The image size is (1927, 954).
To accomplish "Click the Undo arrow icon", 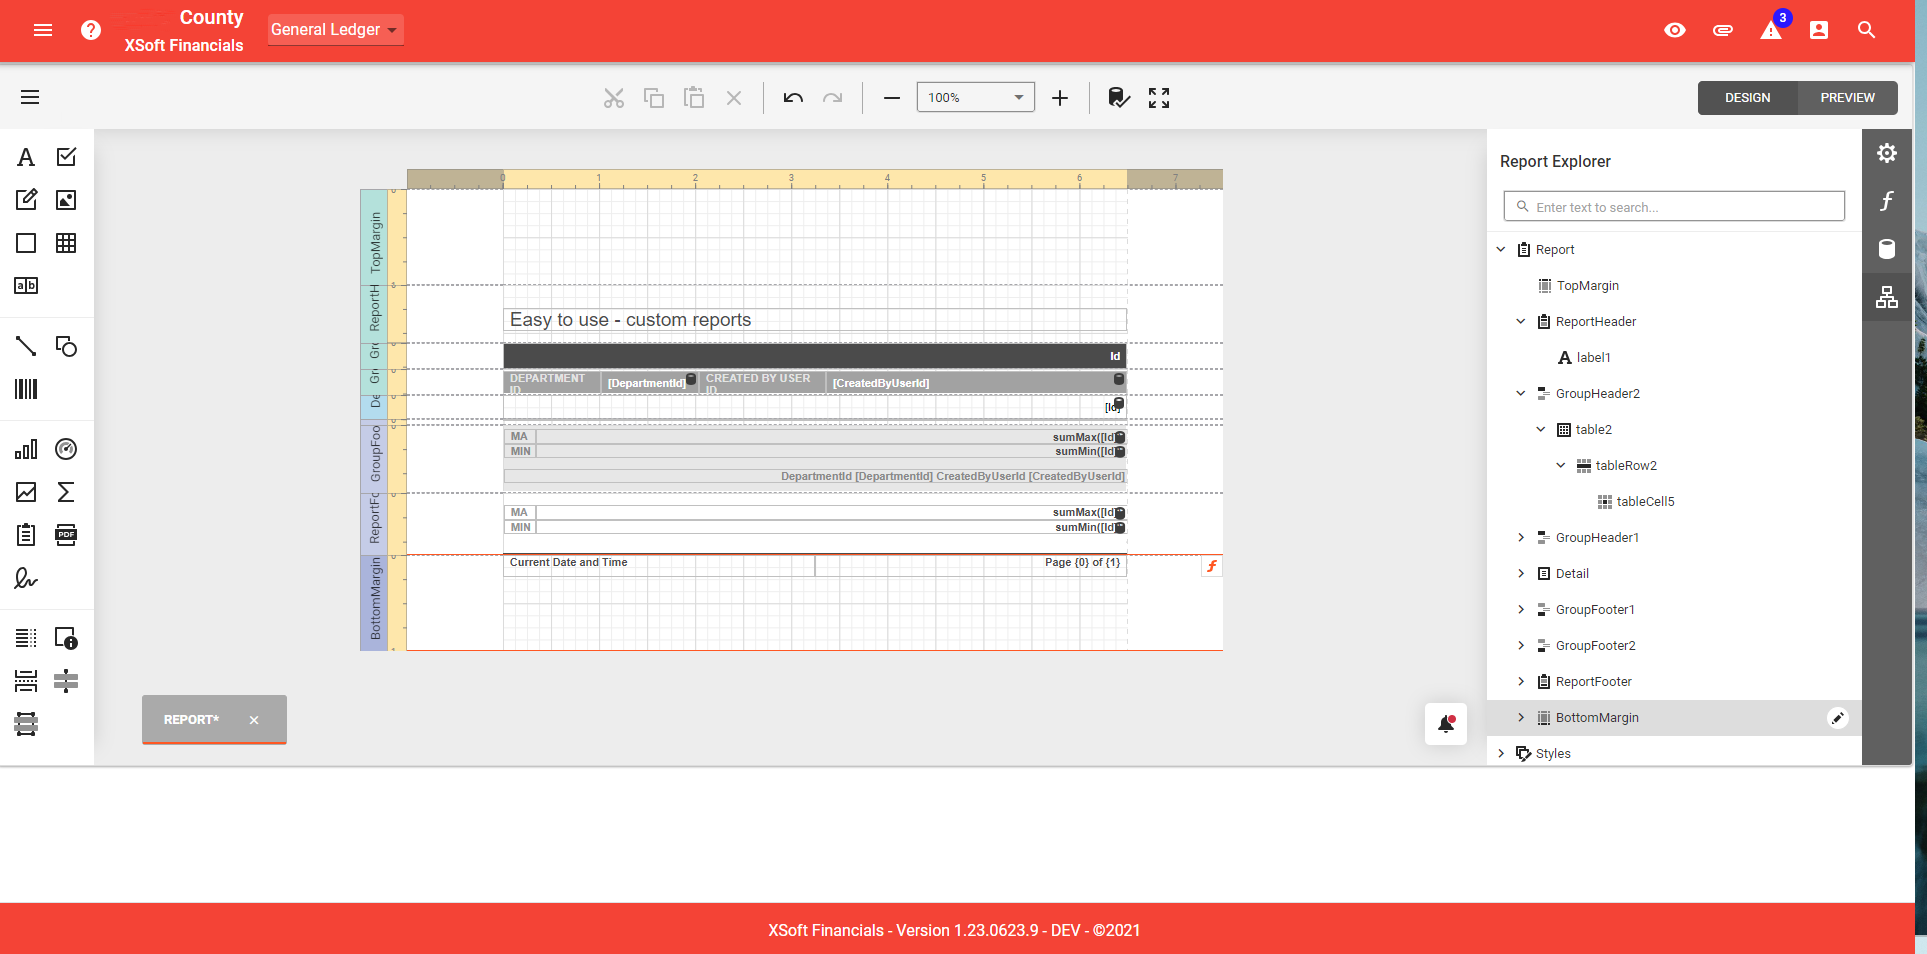I will click(x=793, y=98).
